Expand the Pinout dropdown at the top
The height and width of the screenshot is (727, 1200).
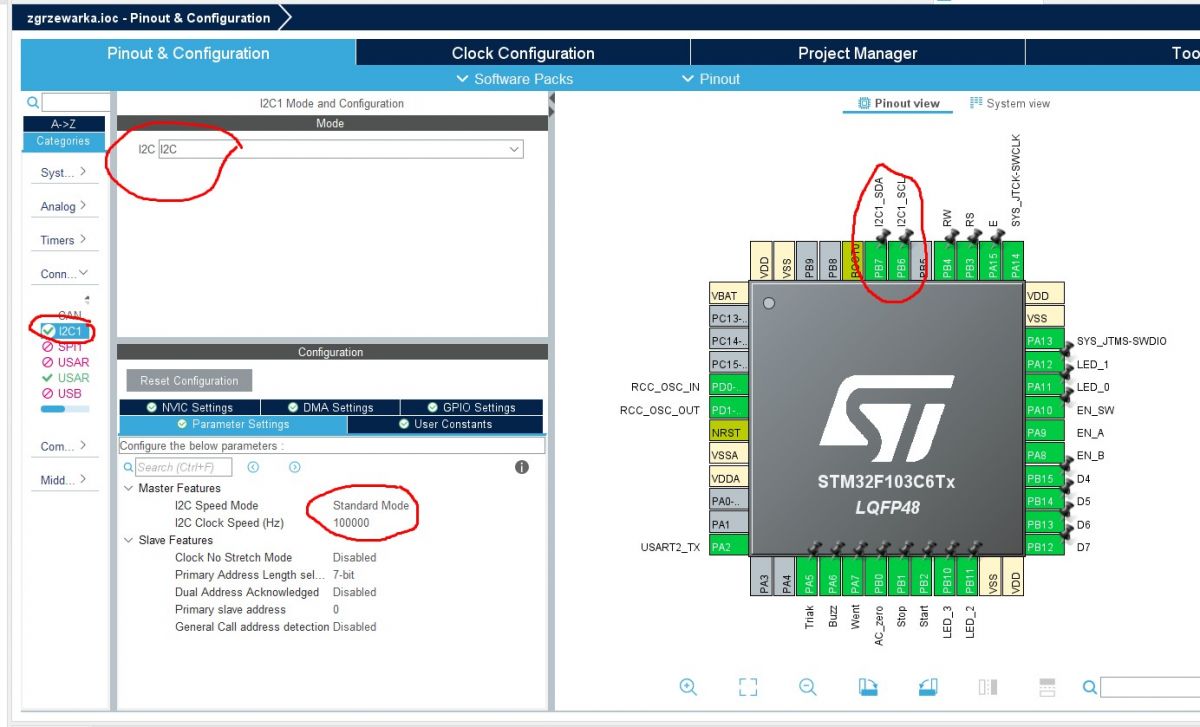tap(710, 78)
